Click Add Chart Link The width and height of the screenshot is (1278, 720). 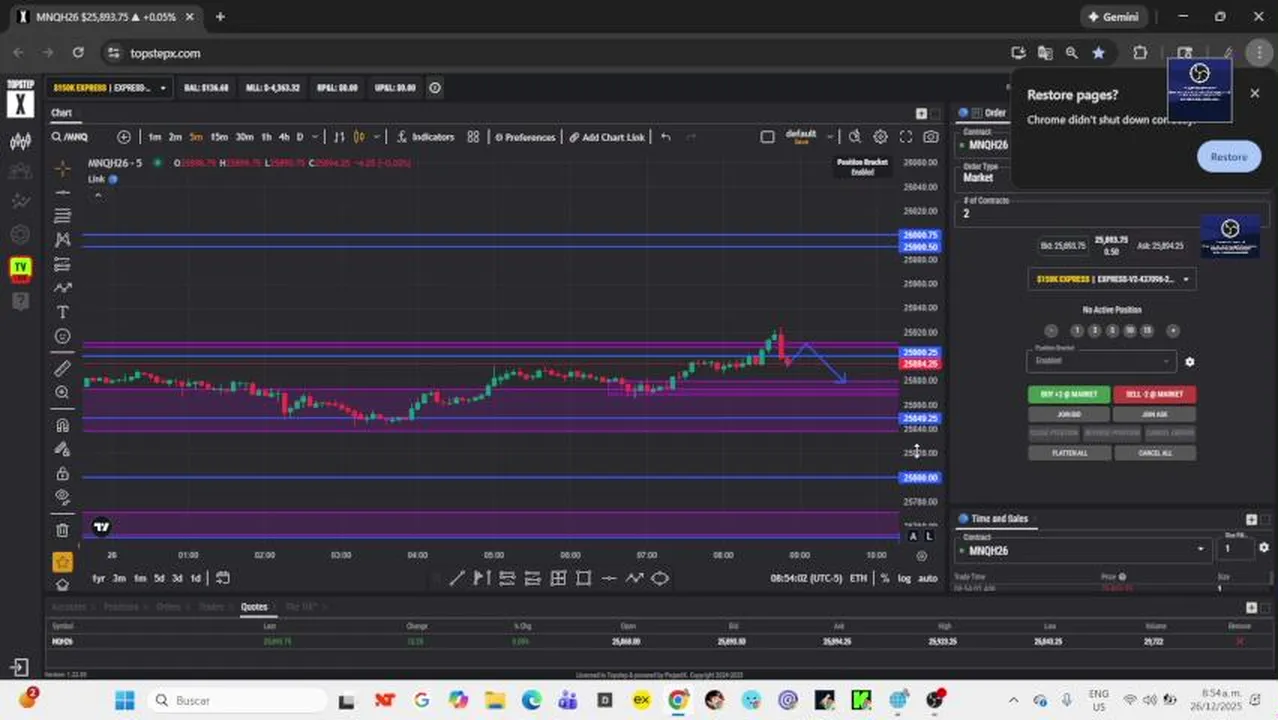607,137
